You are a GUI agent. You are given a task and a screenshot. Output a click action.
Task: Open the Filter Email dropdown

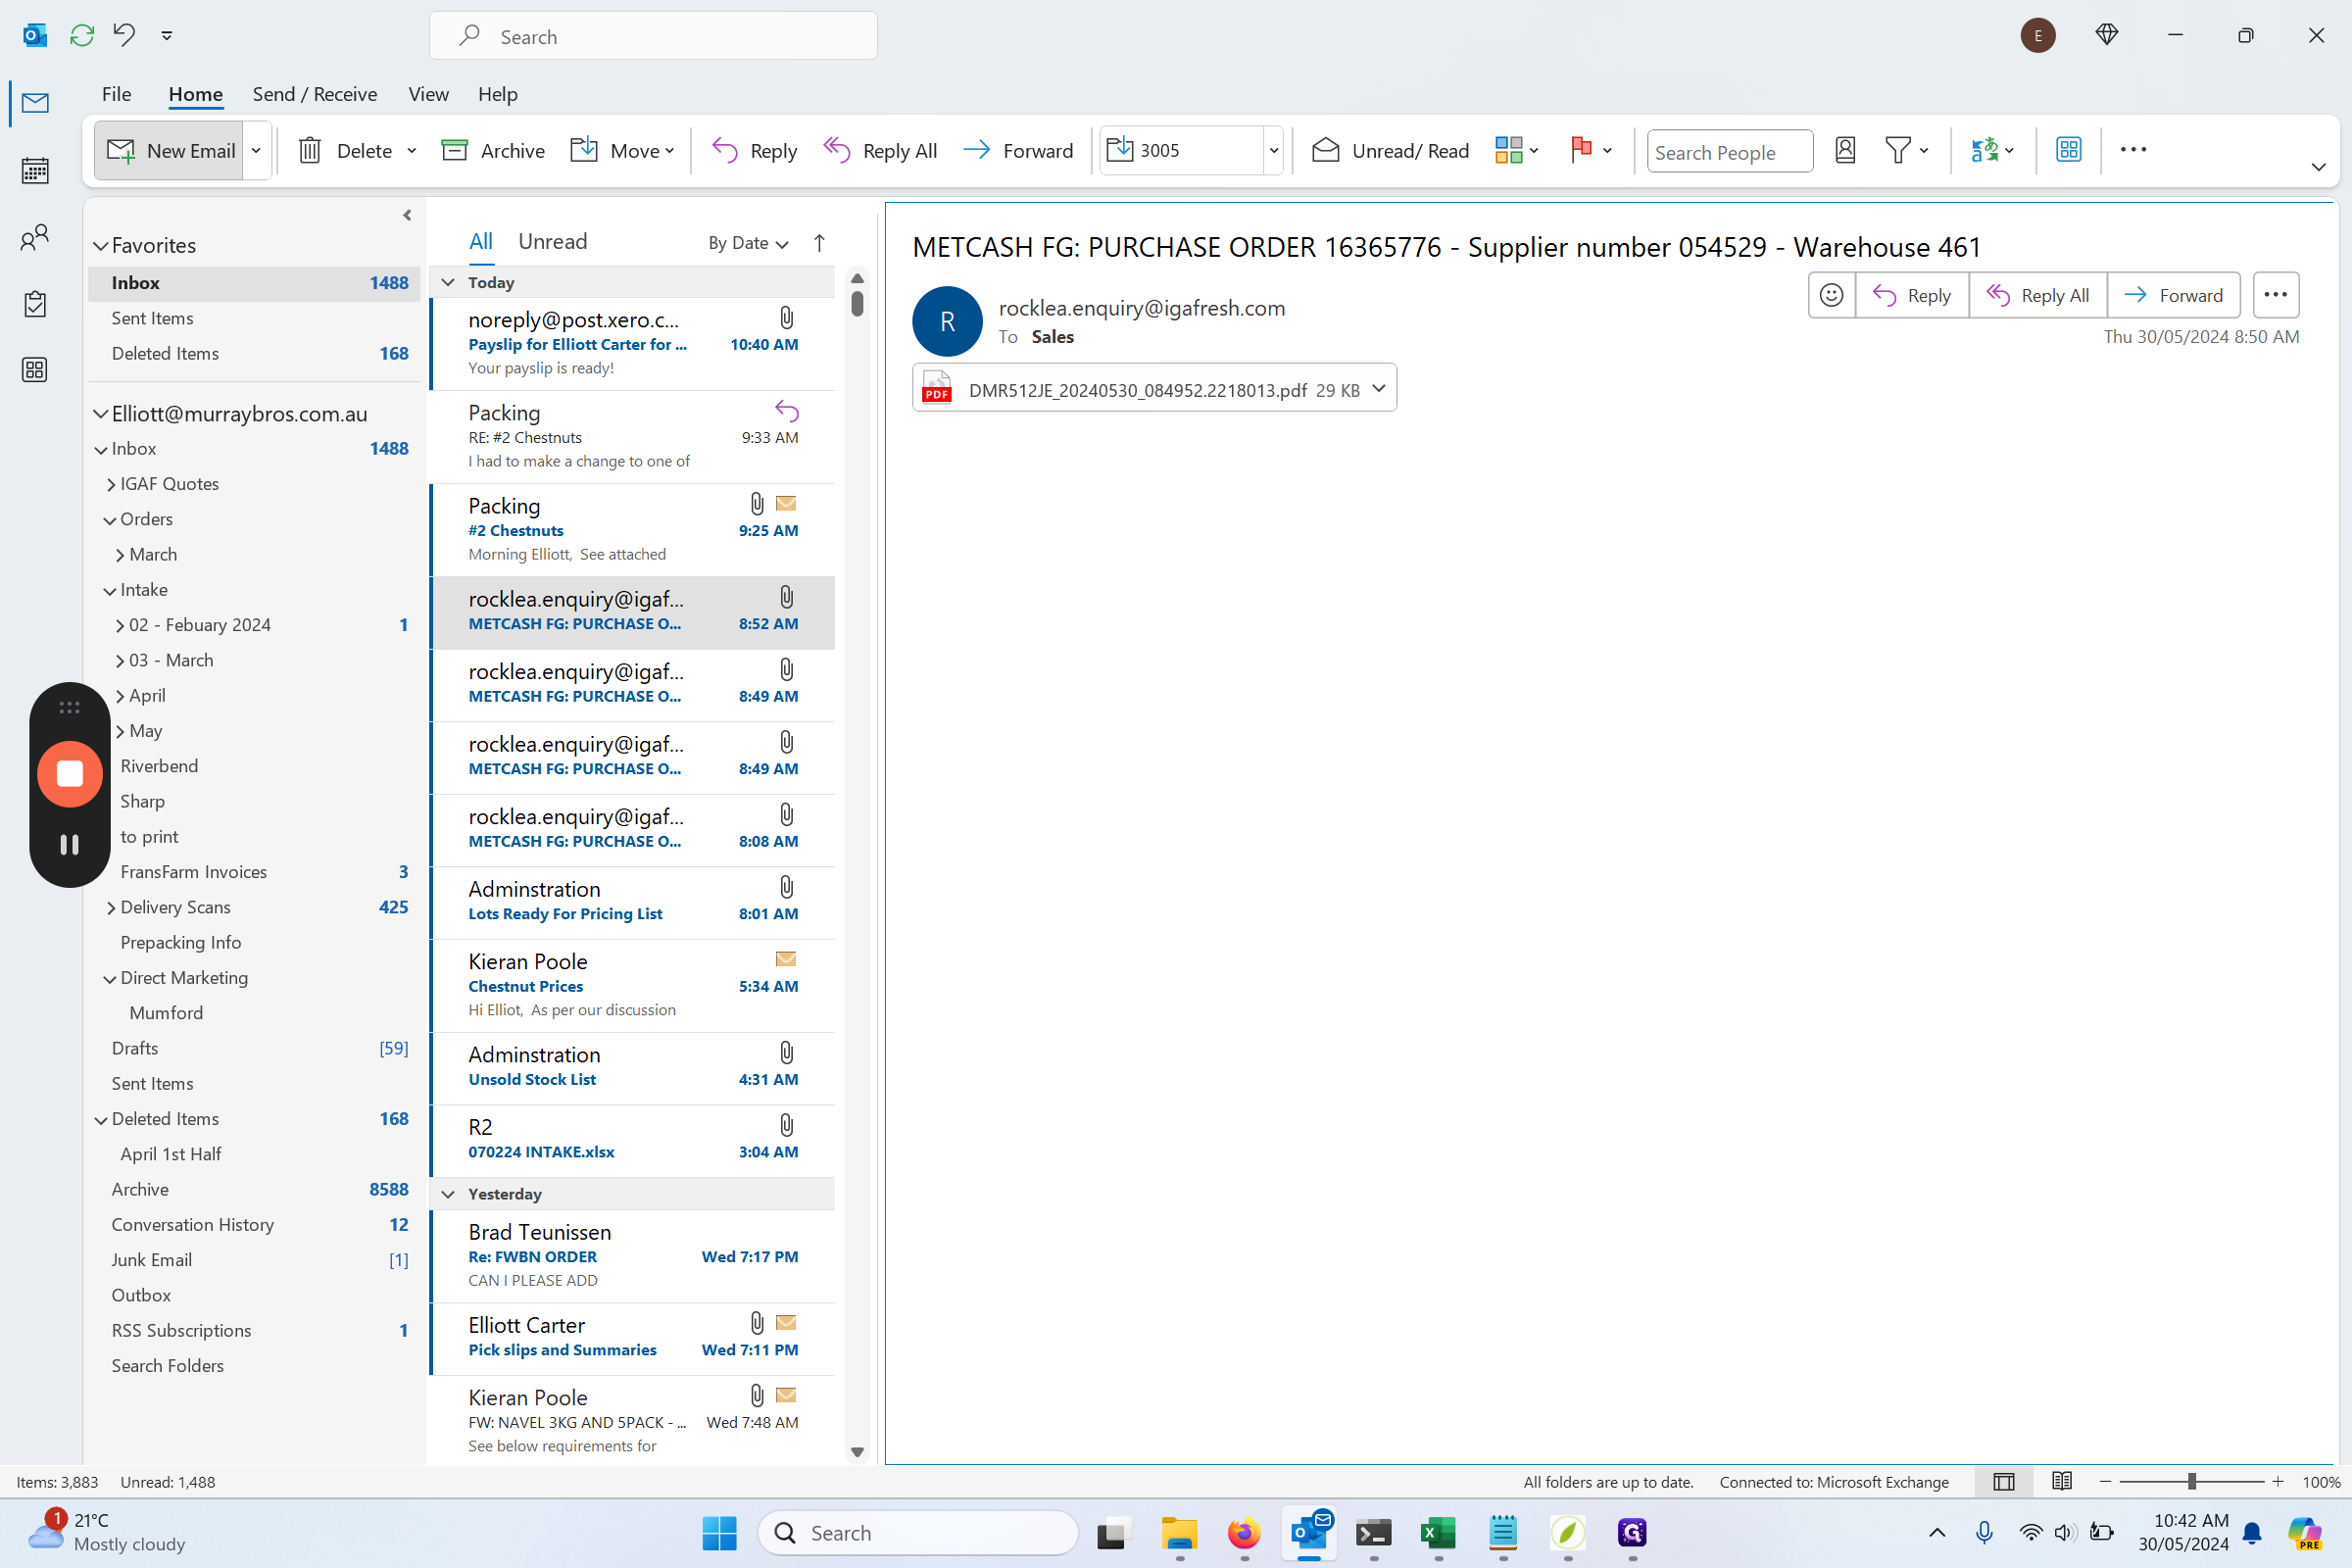tap(1906, 150)
